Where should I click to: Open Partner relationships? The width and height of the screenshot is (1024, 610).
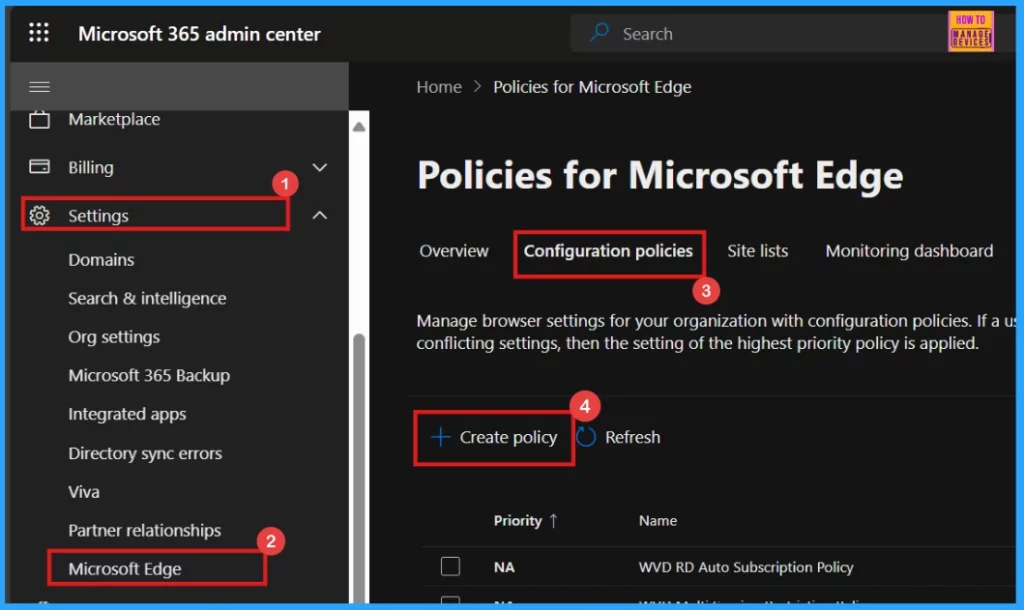click(144, 530)
